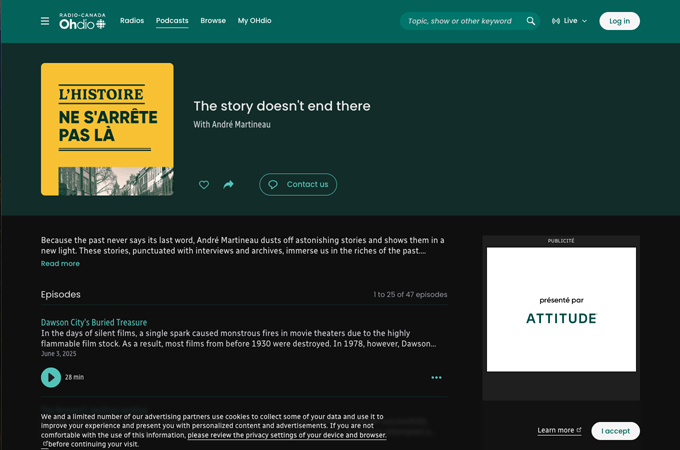
Task: Open the Podcasts tab
Action: coord(172,20)
